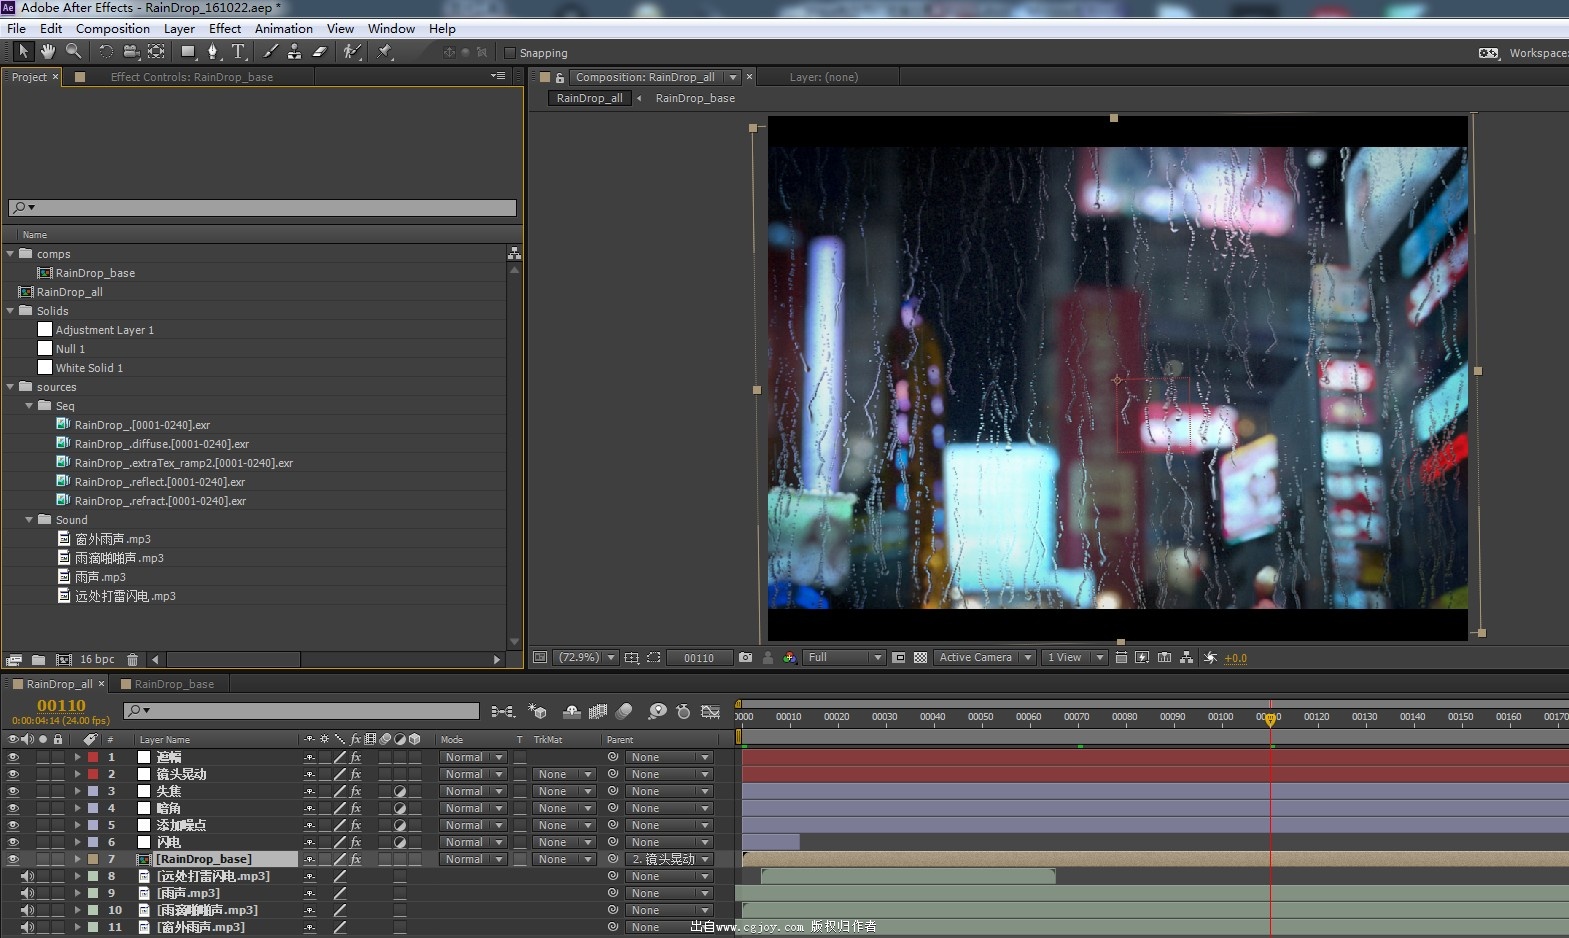Open Show Channel color management icon
1569x938 pixels.
tap(789, 658)
